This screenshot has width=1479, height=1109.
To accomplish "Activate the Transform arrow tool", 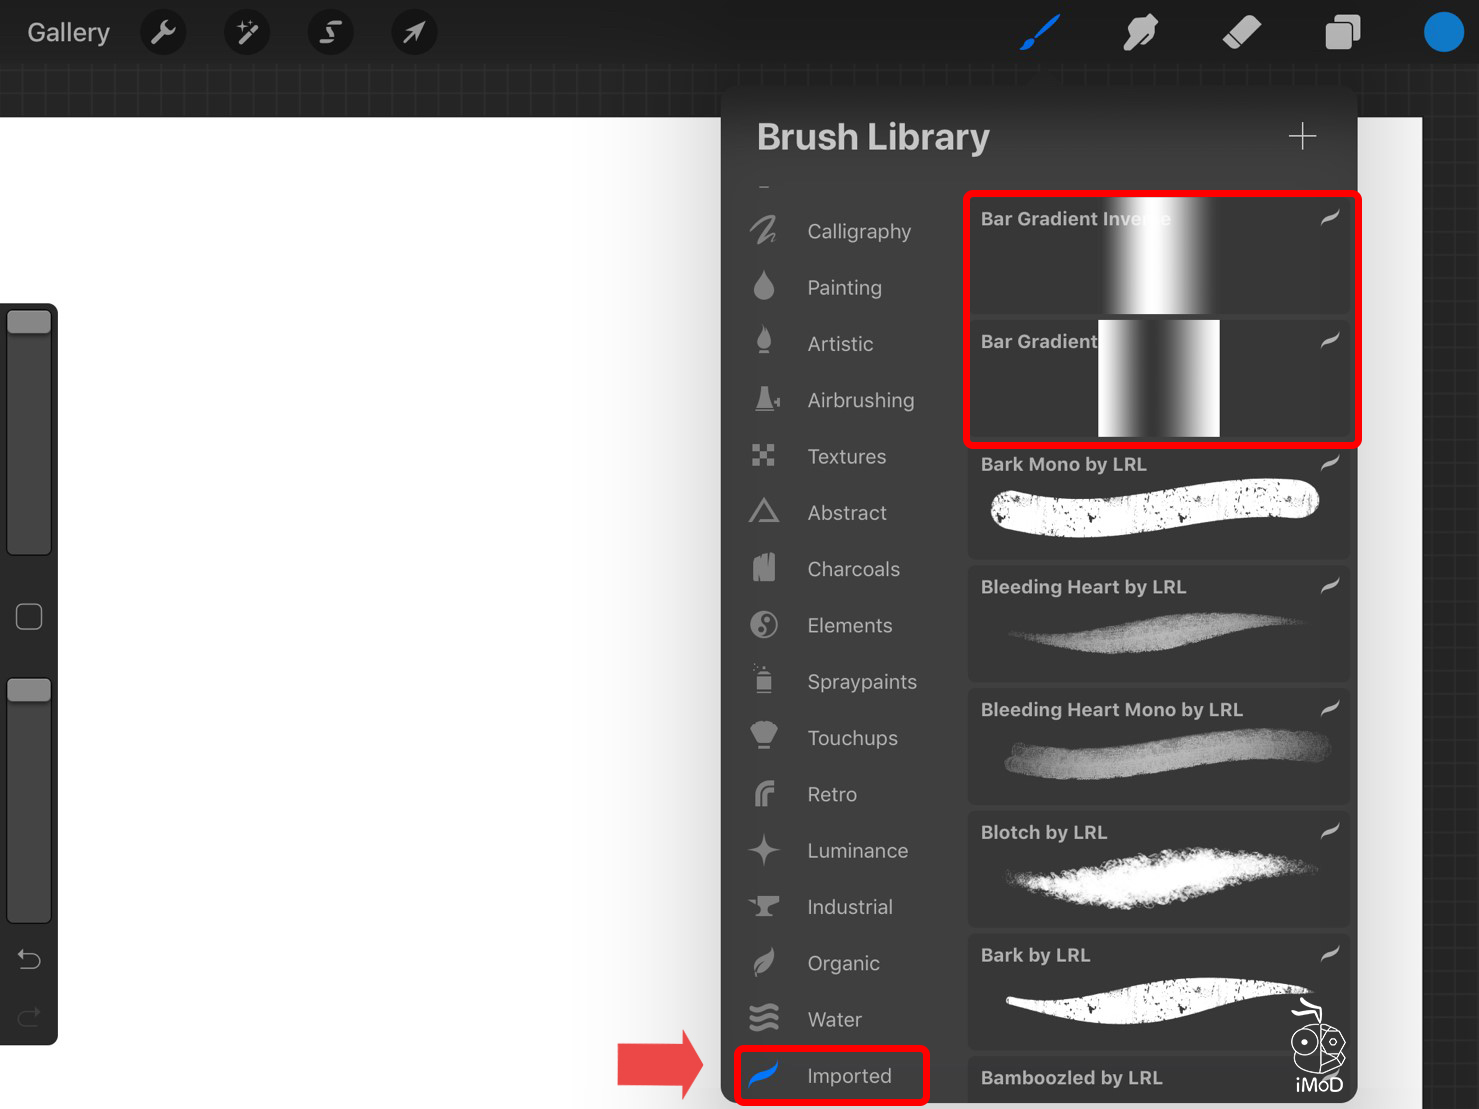I will click(x=413, y=33).
